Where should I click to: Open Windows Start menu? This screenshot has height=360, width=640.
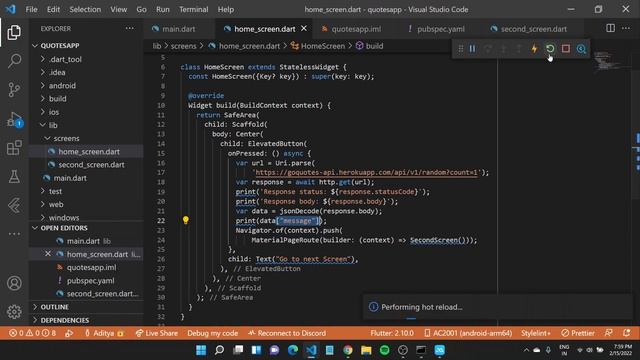pos(201,350)
